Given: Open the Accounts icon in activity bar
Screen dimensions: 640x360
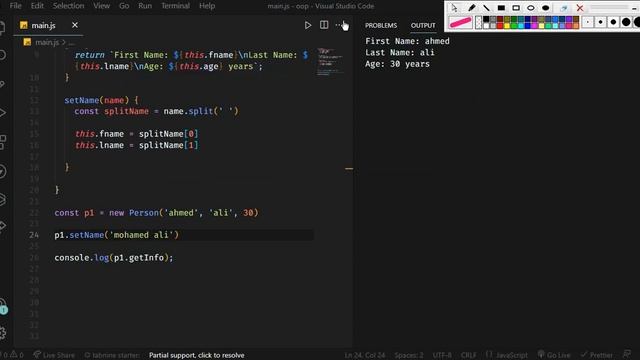Looking at the screenshot, I should pos(3,305).
